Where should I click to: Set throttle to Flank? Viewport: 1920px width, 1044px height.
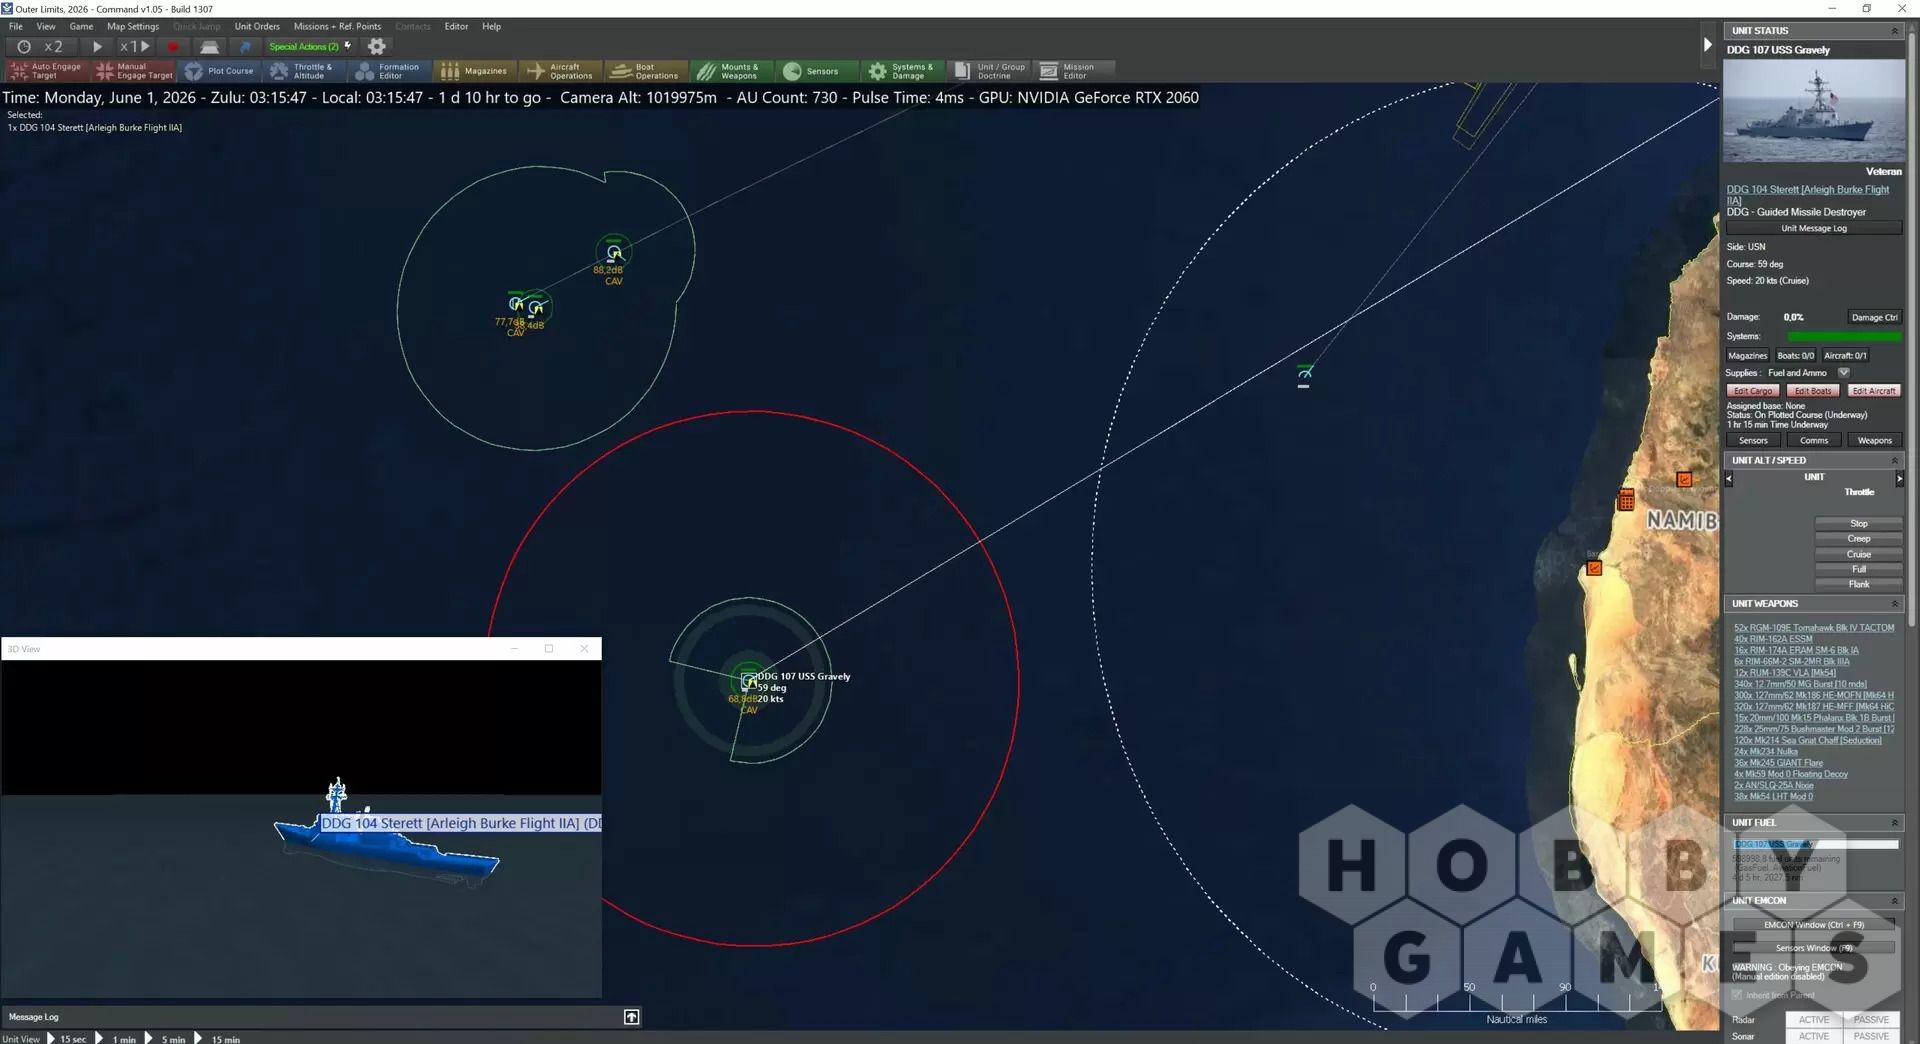1858,584
